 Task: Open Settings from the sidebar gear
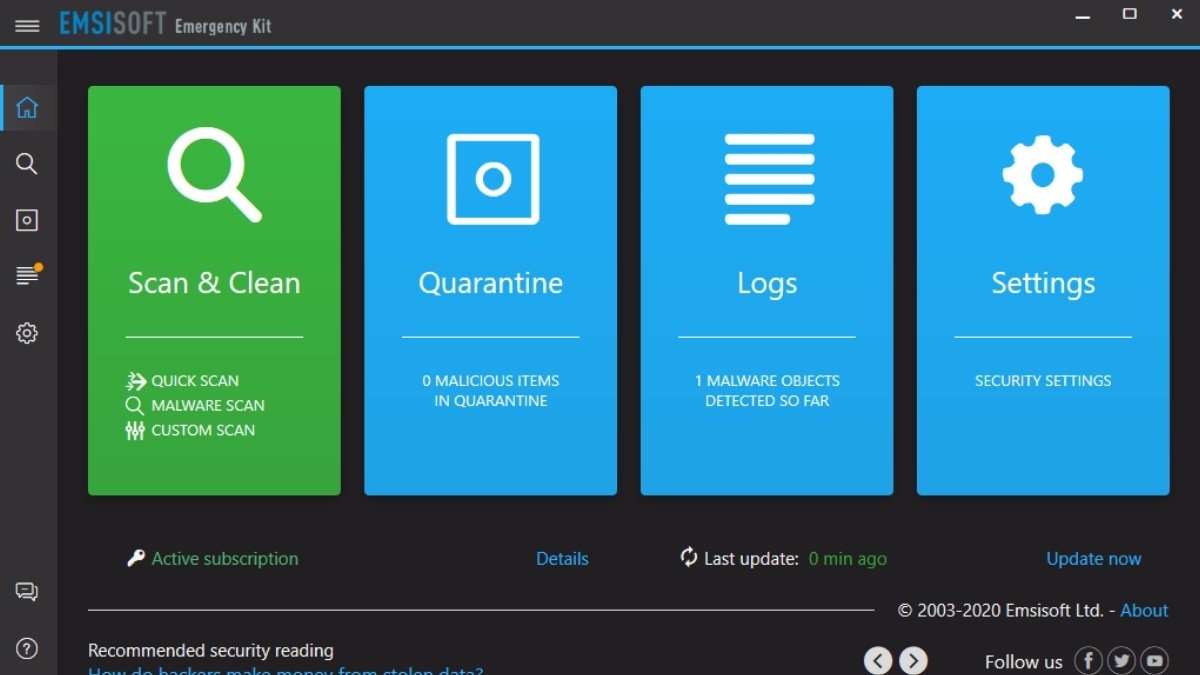point(27,333)
